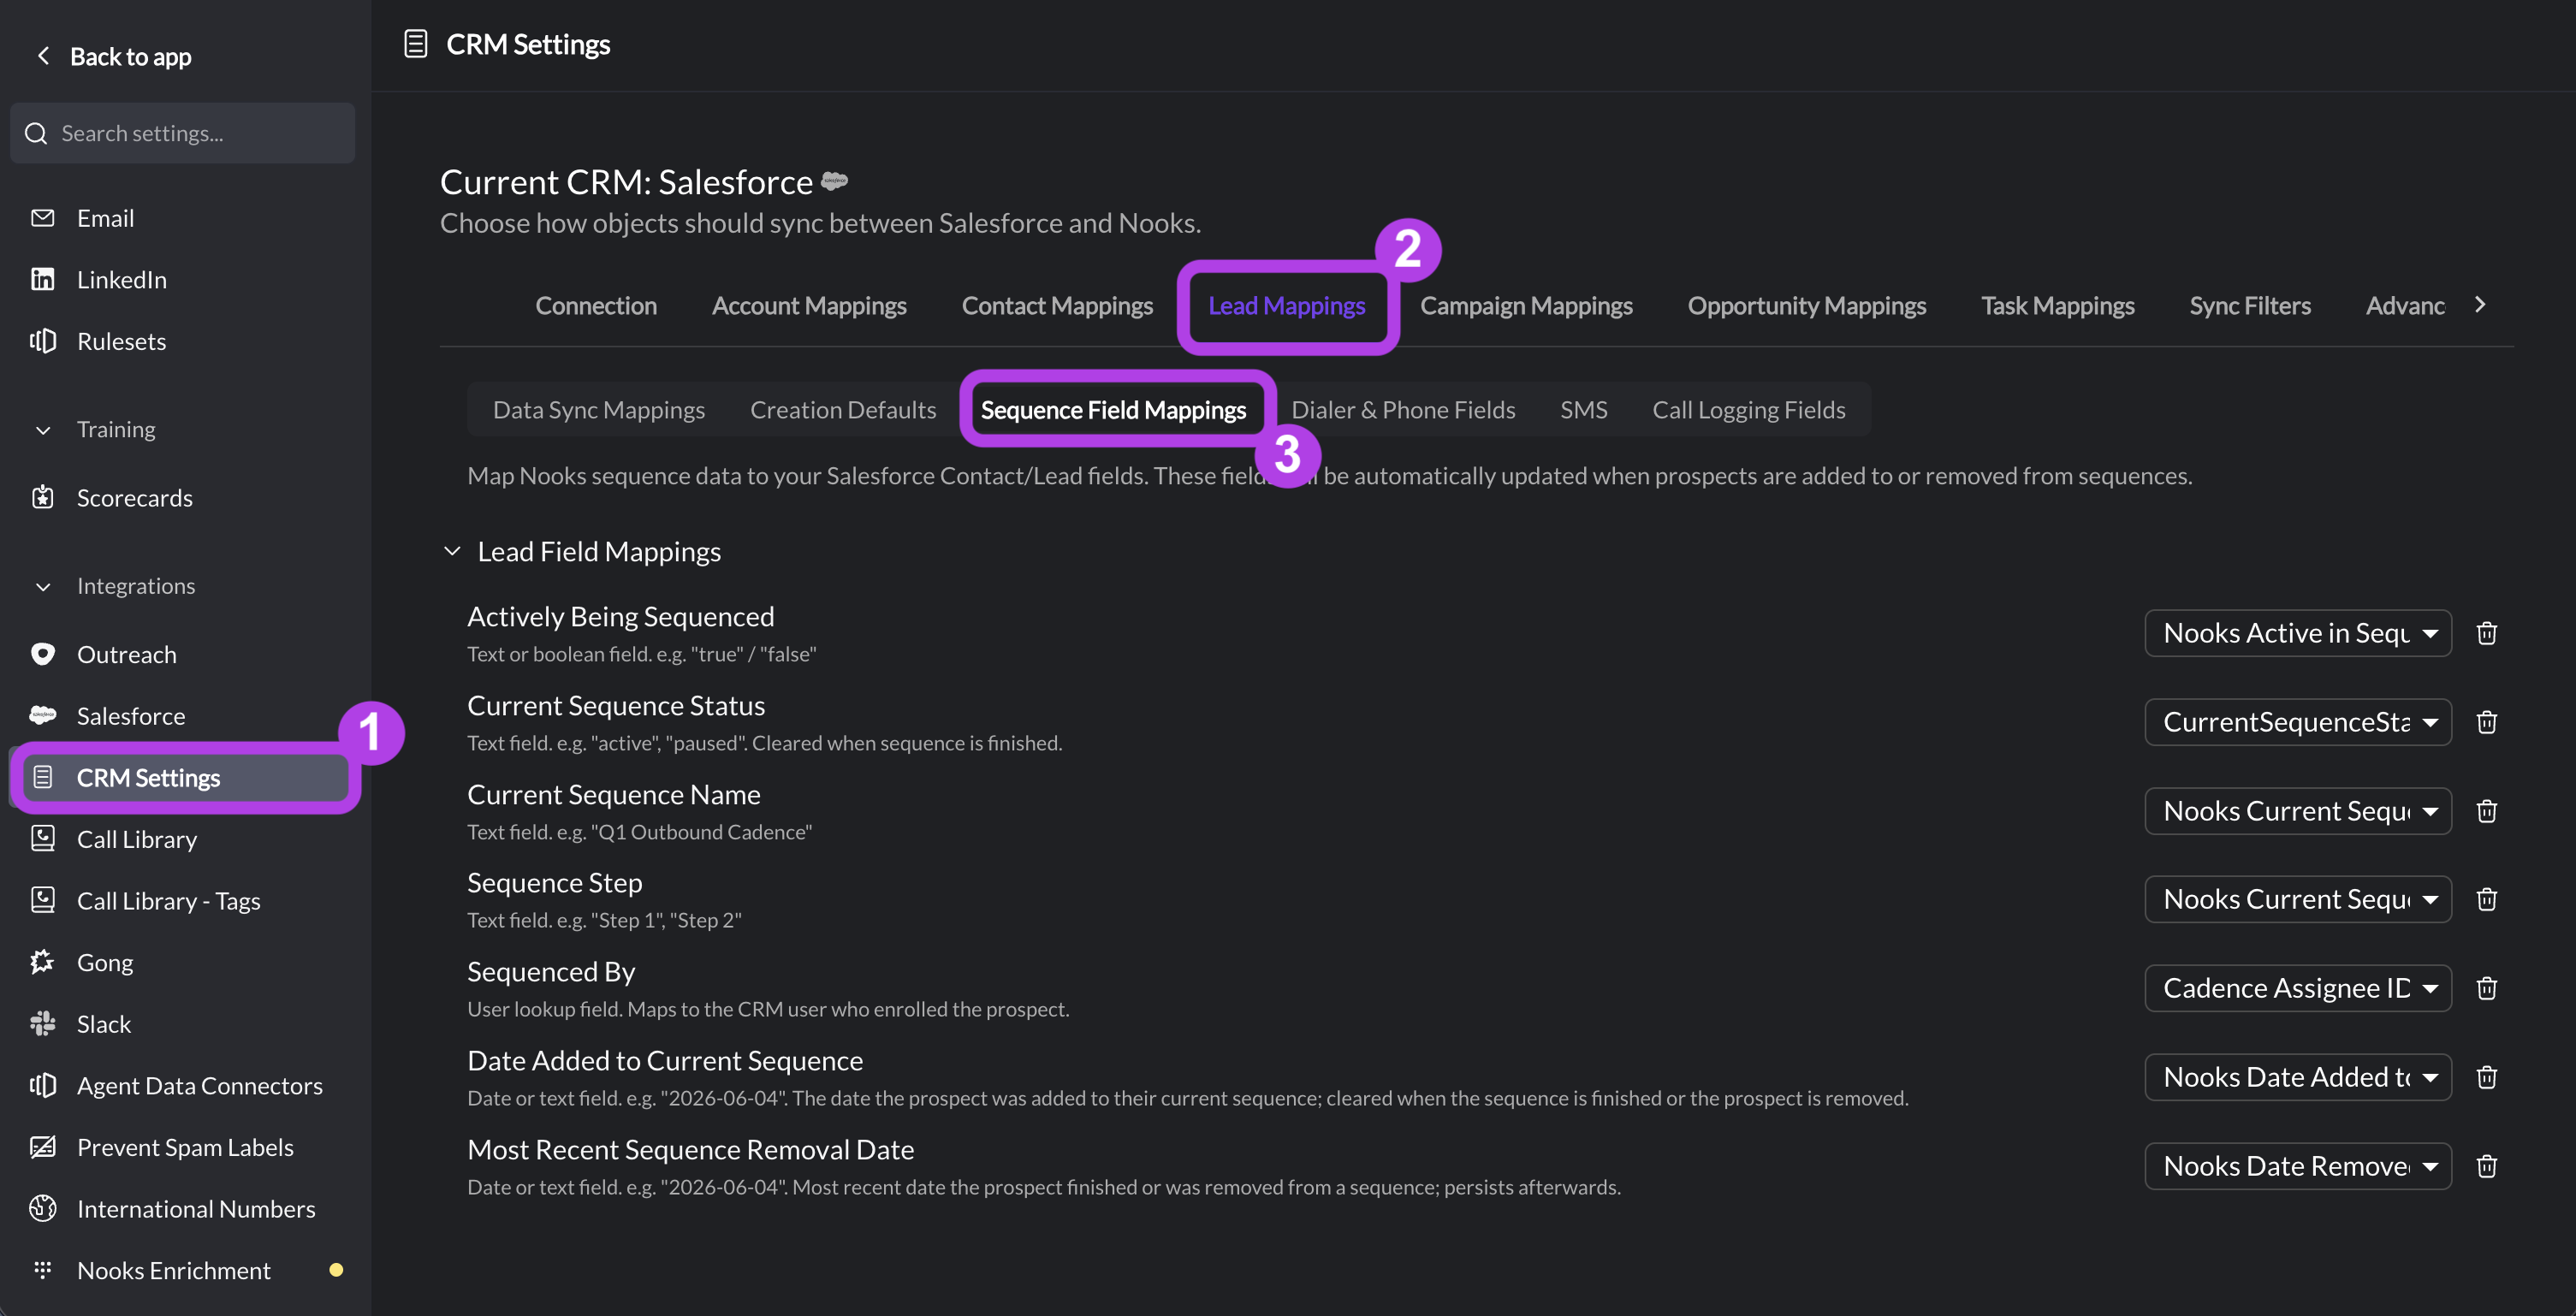Switch to the partially hidden Advanced tab
The width and height of the screenshot is (2576, 1316).
(x=2405, y=305)
